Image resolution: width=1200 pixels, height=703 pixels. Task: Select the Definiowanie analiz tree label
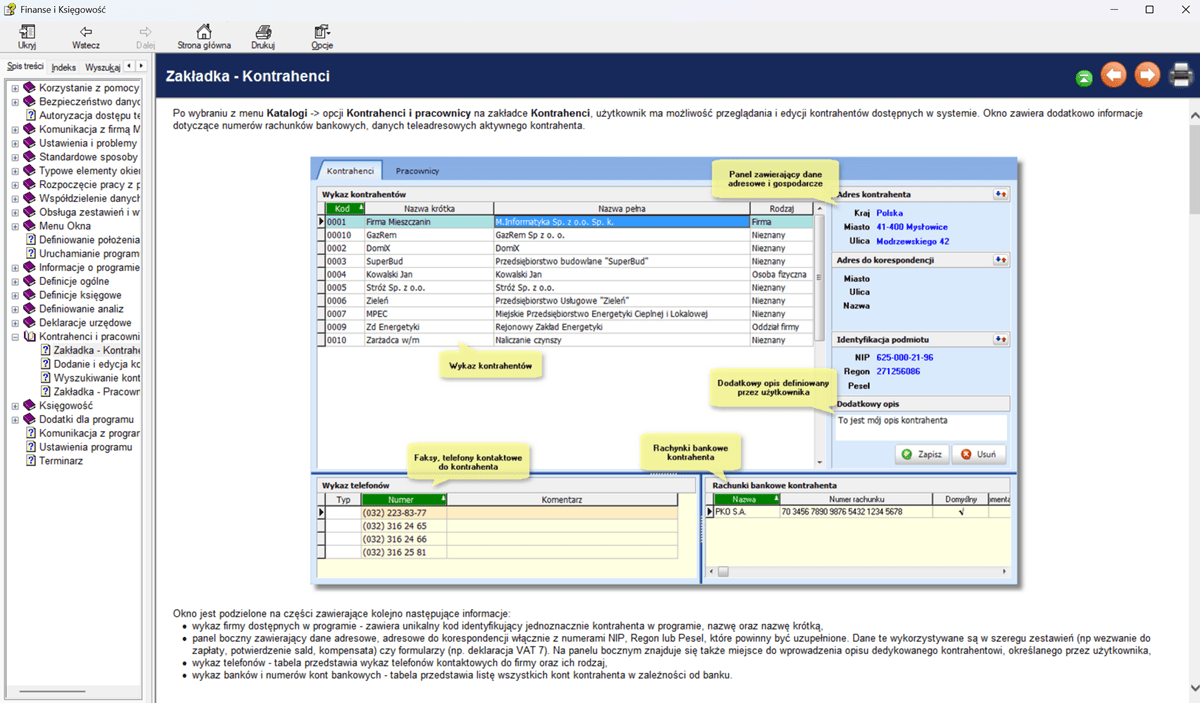[x=83, y=309]
